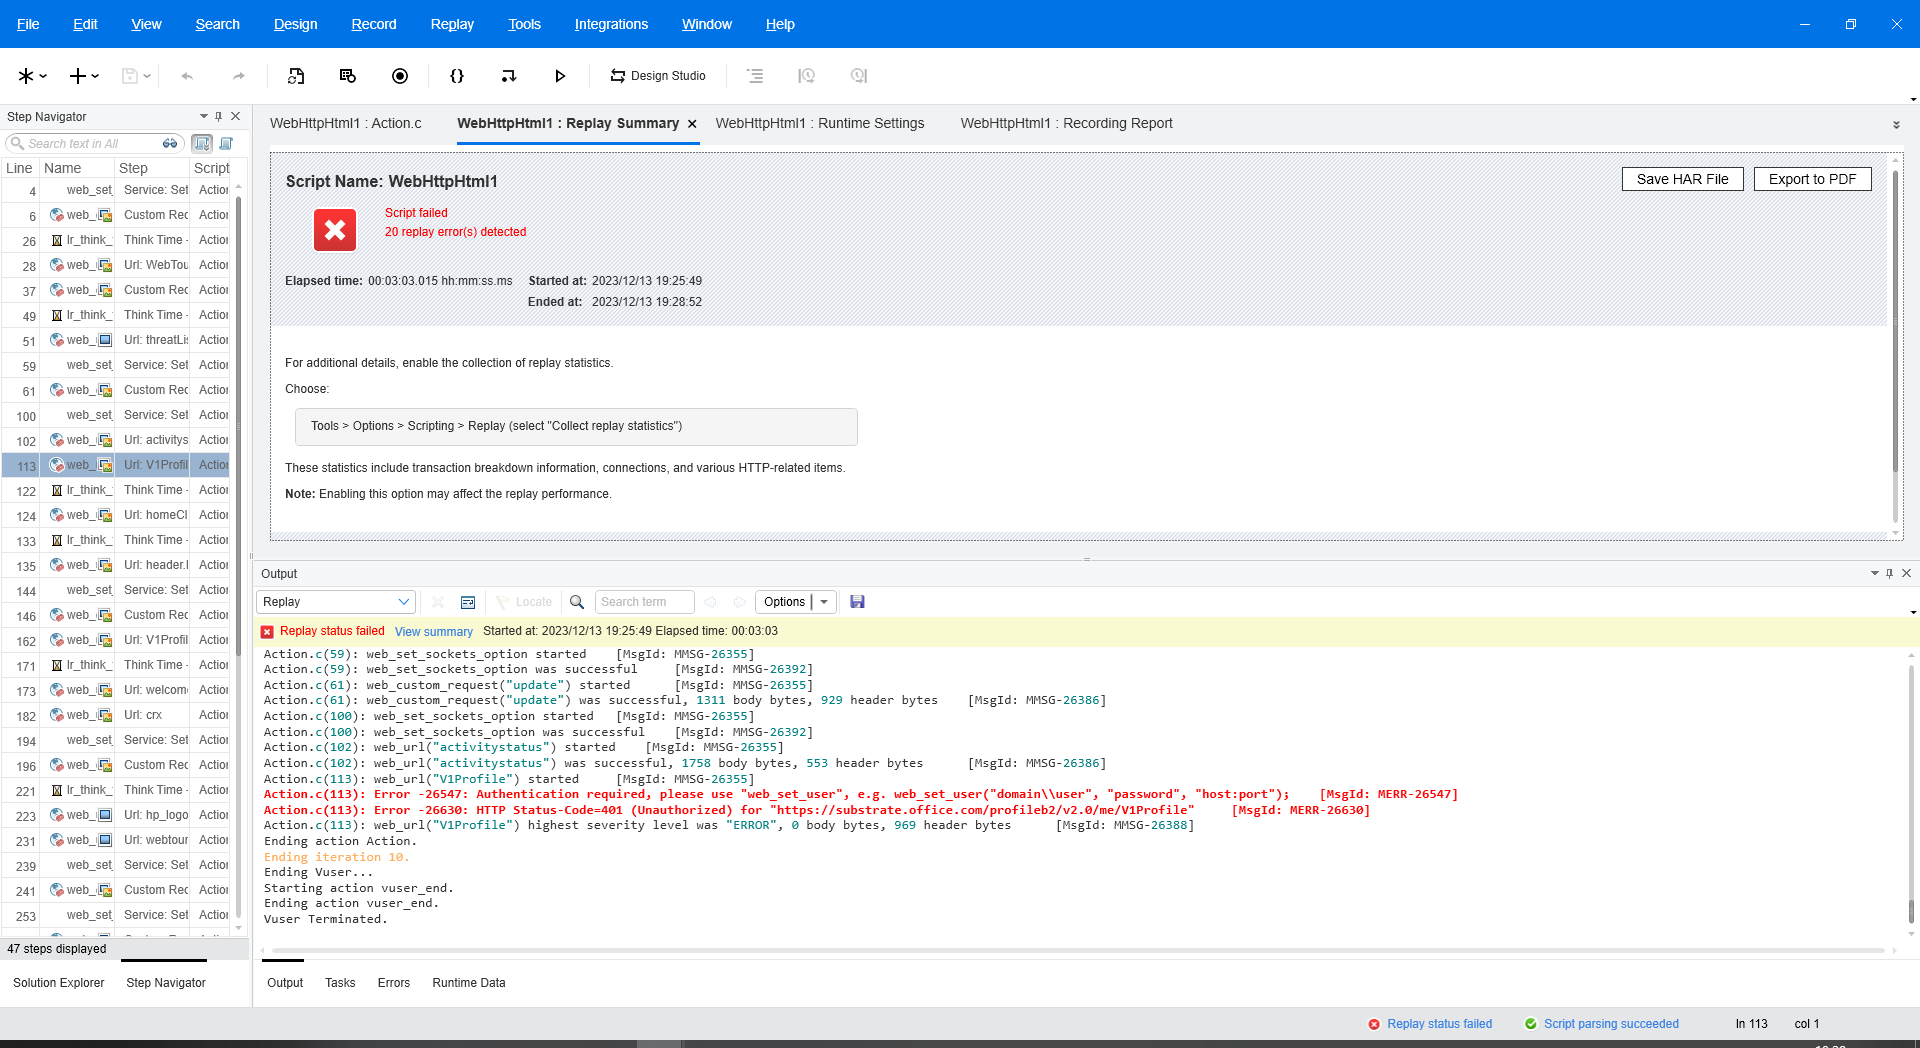Expand the plus add dropdown arrow
This screenshot has width=1920, height=1048.
coord(95,76)
